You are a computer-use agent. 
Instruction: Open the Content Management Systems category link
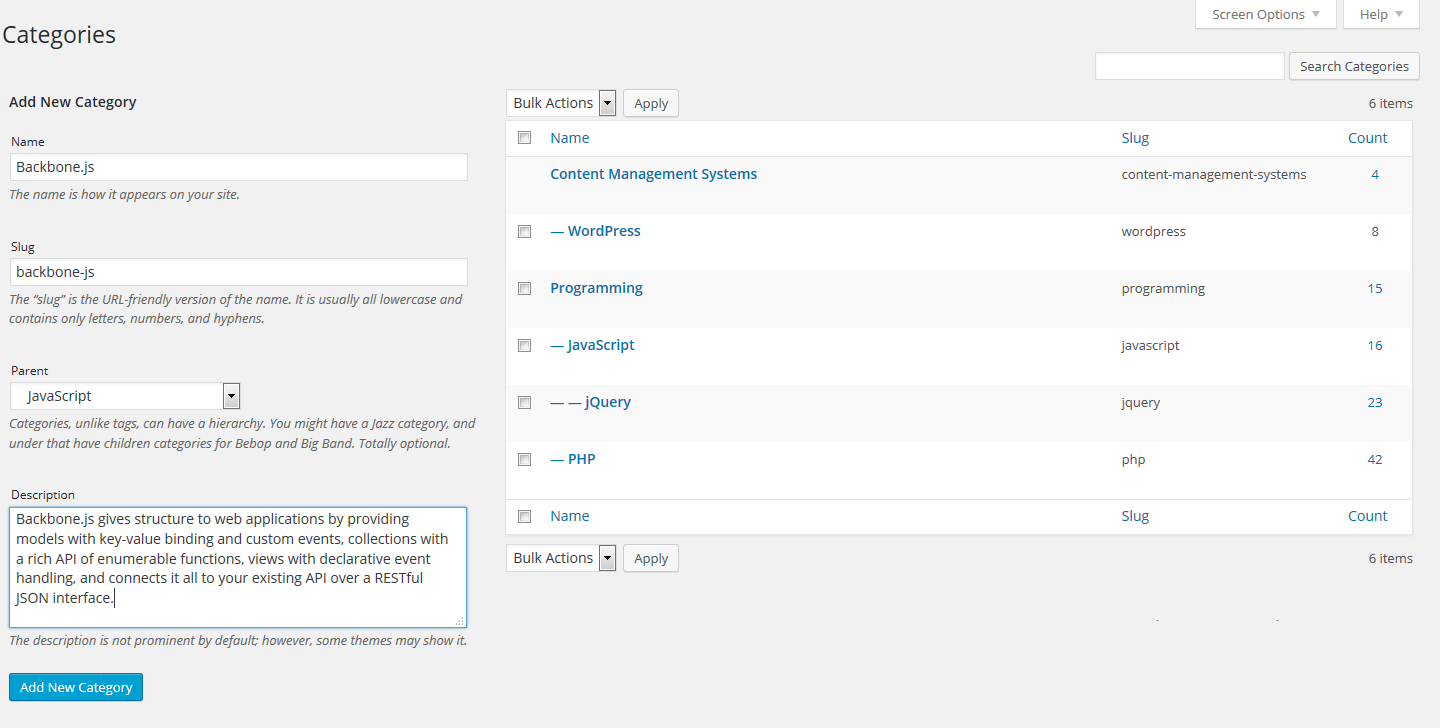653,174
